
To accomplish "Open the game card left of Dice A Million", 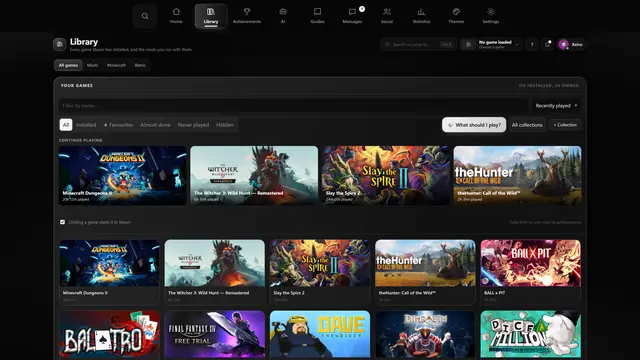I will click(425, 335).
